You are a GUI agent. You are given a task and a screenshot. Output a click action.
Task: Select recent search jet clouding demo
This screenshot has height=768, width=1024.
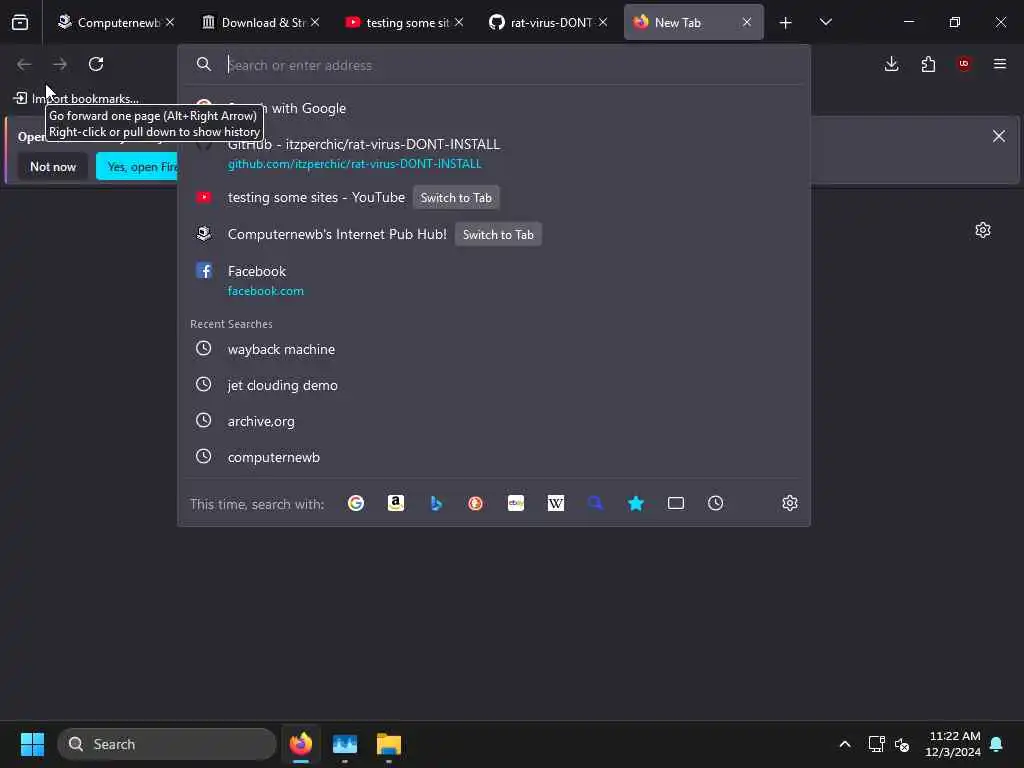click(x=494, y=385)
